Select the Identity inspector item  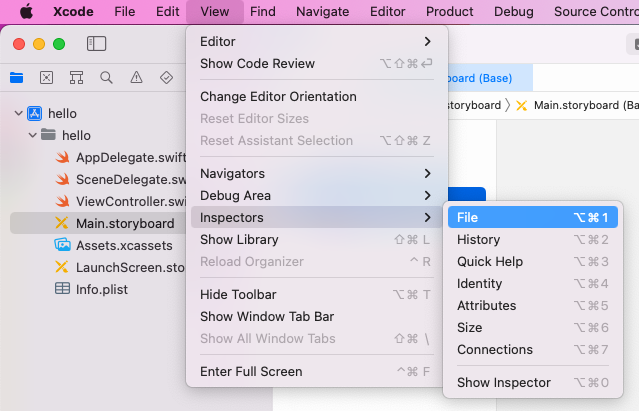point(533,284)
